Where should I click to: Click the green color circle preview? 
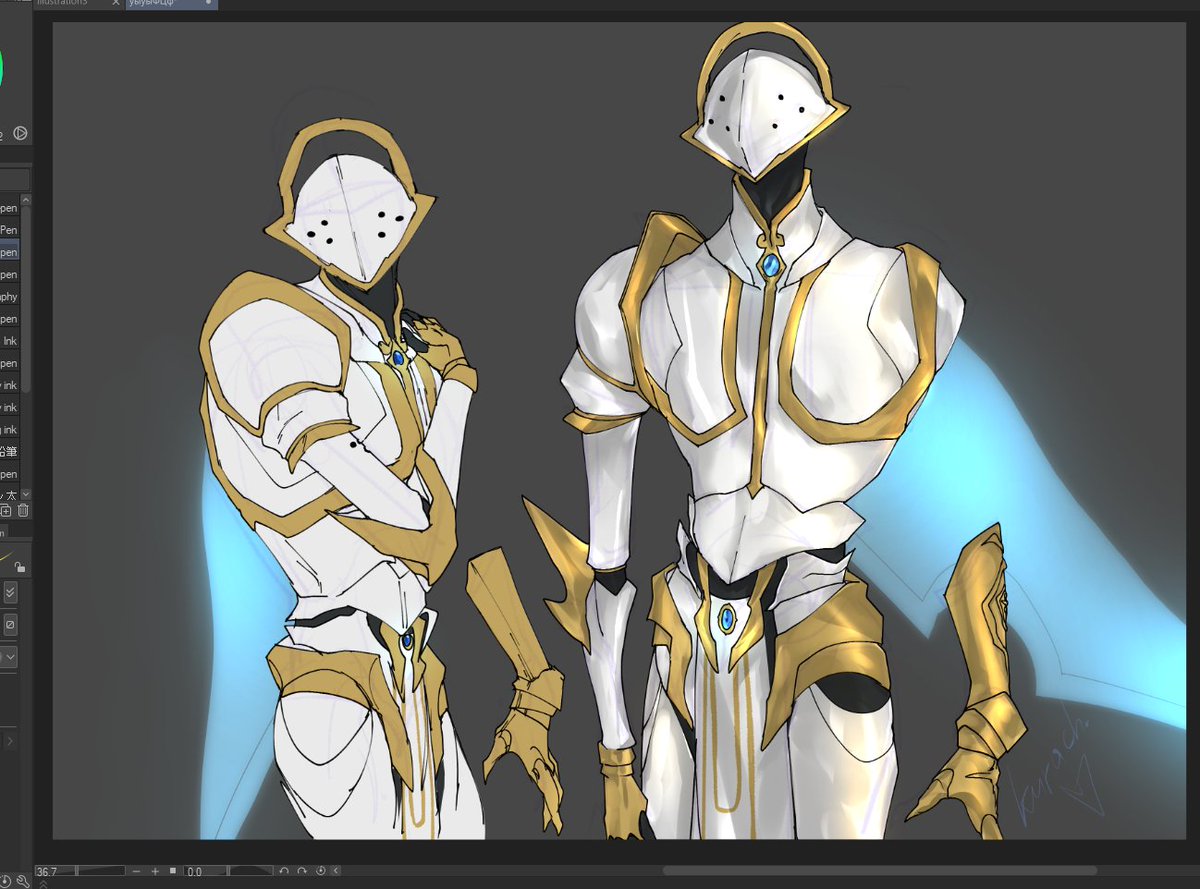(x=2, y=67)
